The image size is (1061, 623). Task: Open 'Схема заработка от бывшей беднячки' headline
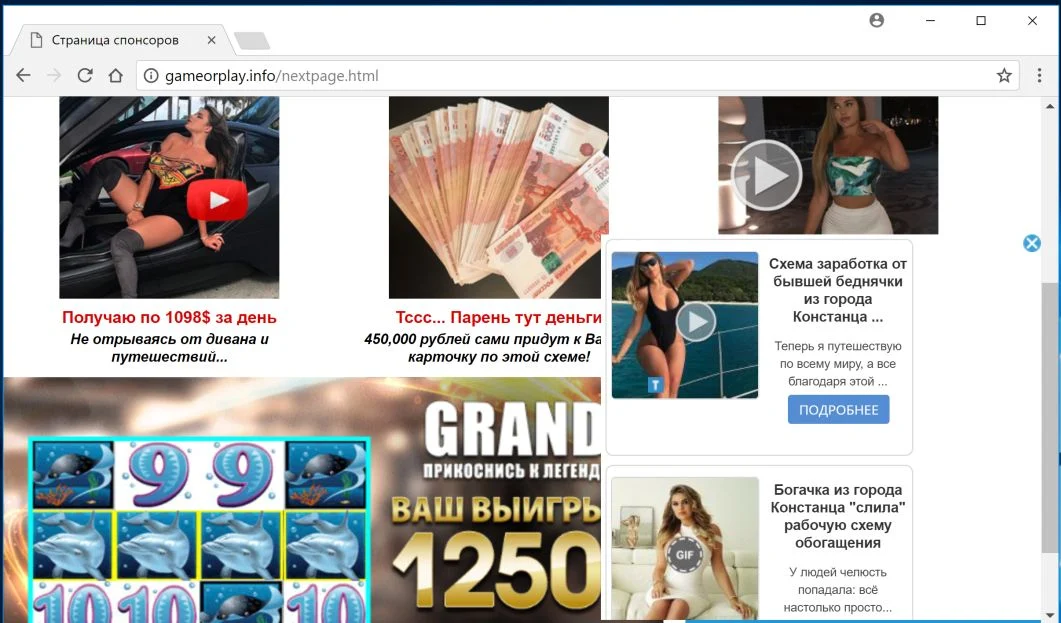click(x=838, y=290)
